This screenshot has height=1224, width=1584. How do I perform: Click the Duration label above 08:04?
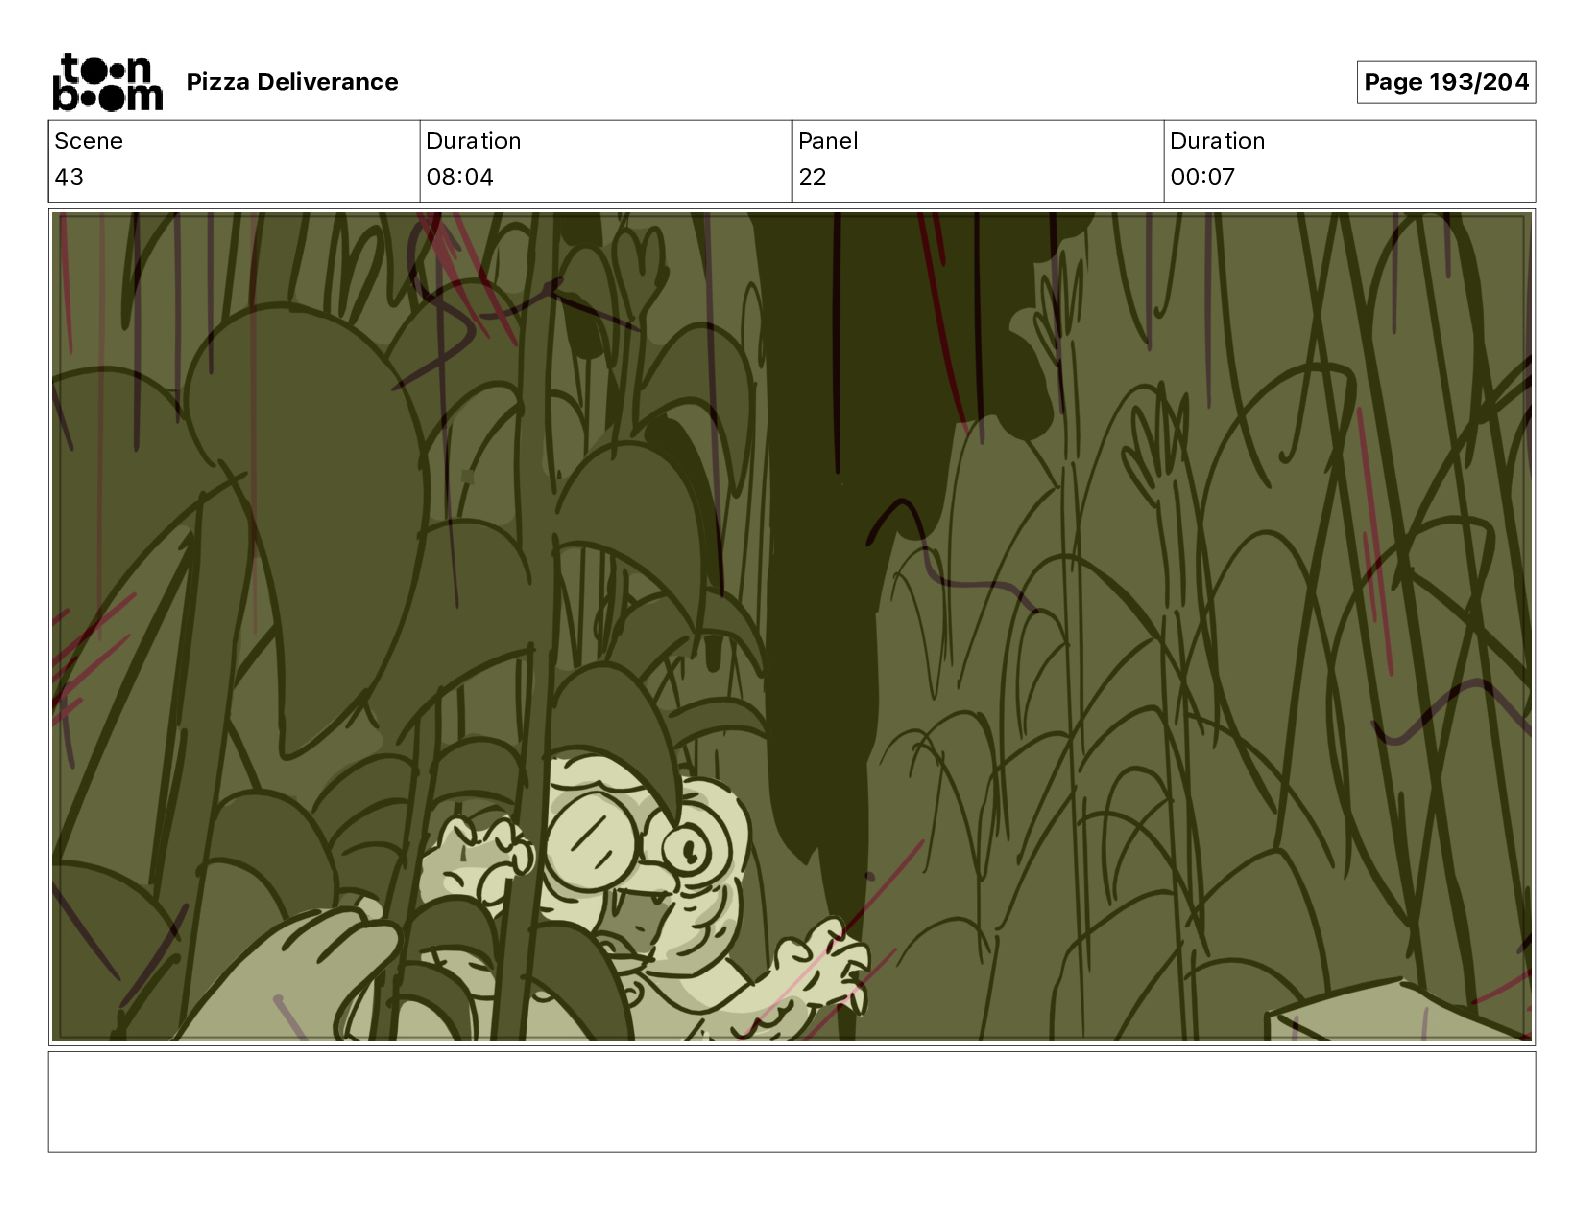473,141
